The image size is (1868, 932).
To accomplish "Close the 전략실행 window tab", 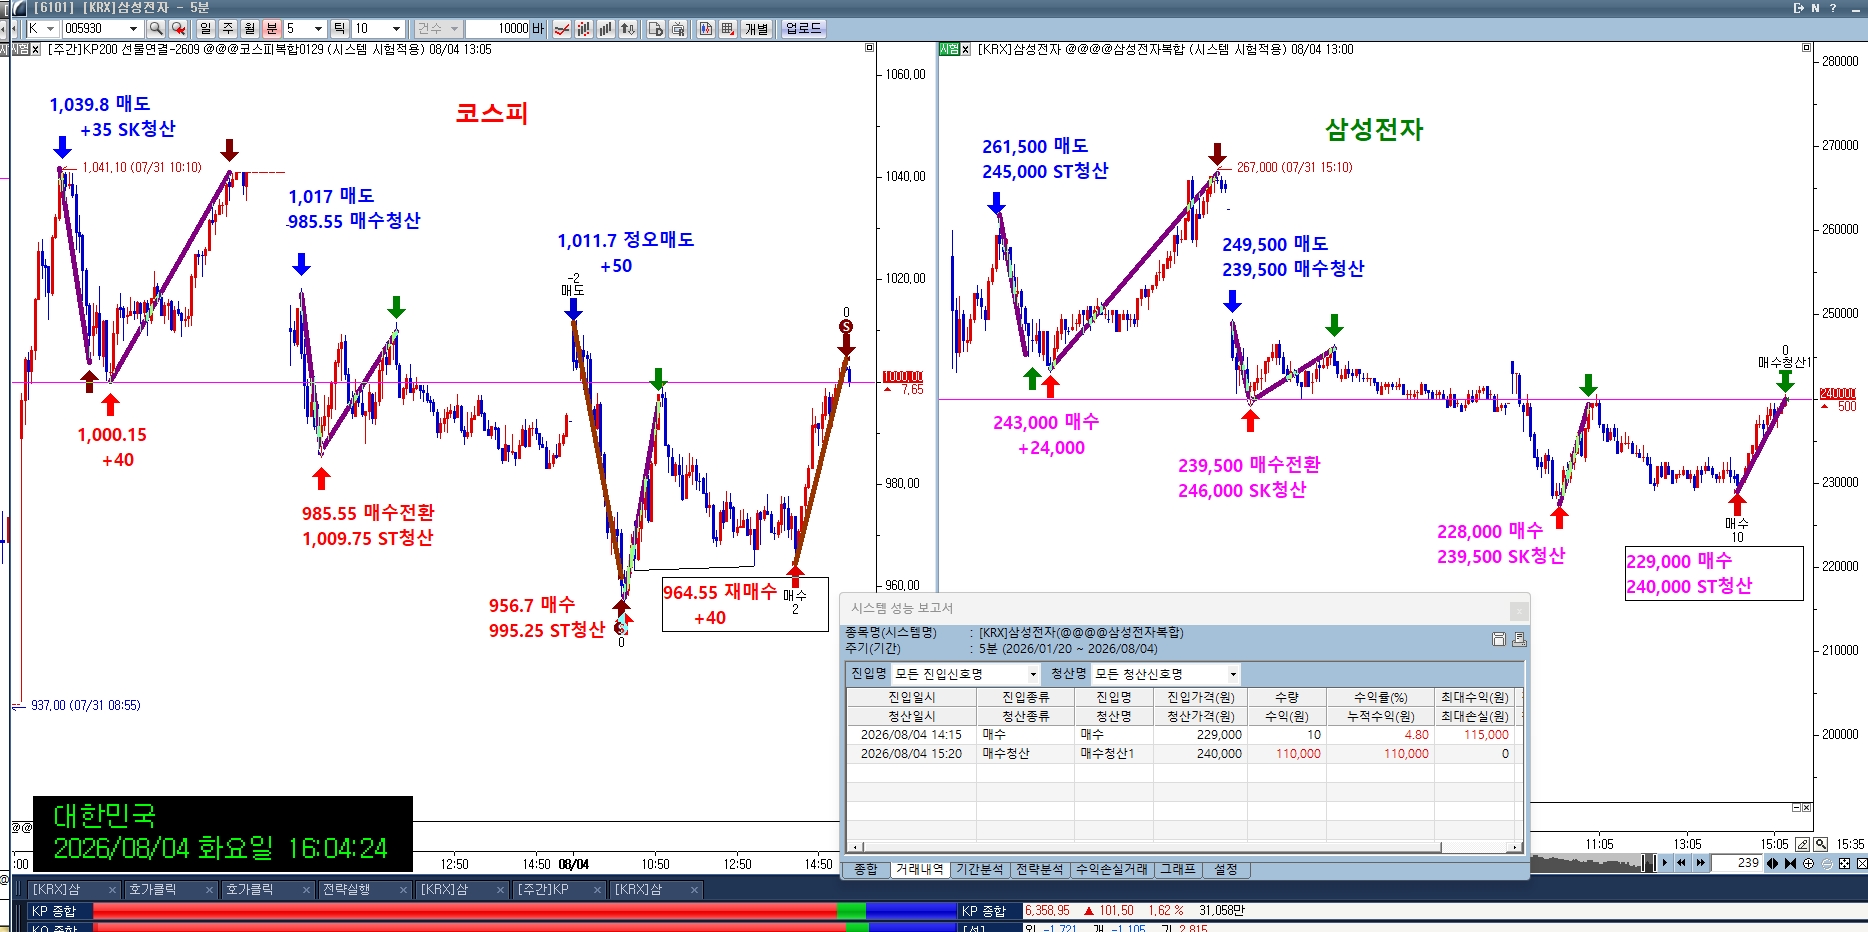I will pos(404,890).
